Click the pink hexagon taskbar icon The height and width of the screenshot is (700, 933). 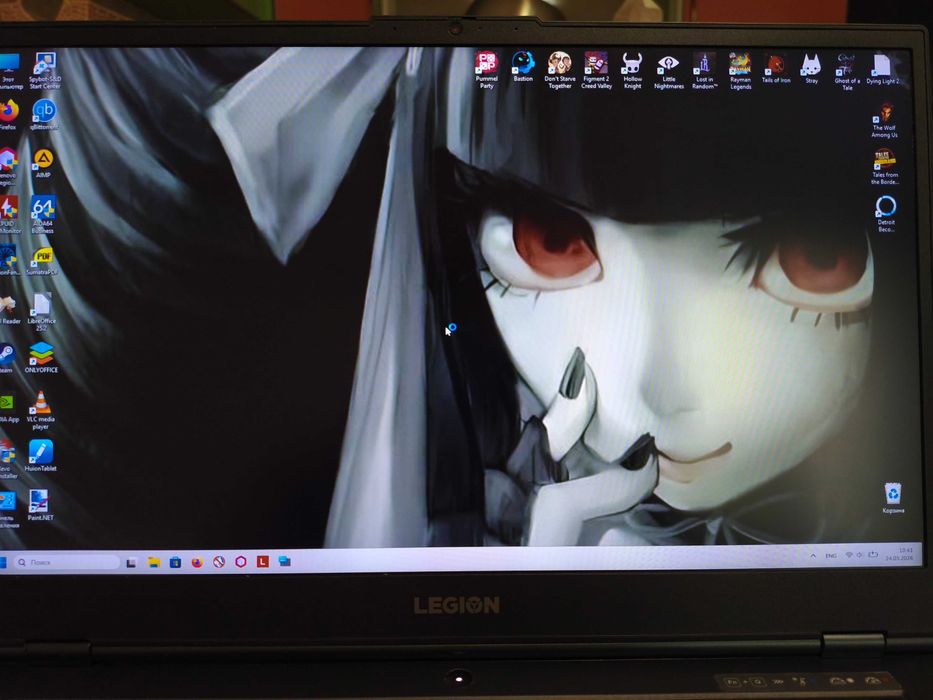(x=240, y=562)
